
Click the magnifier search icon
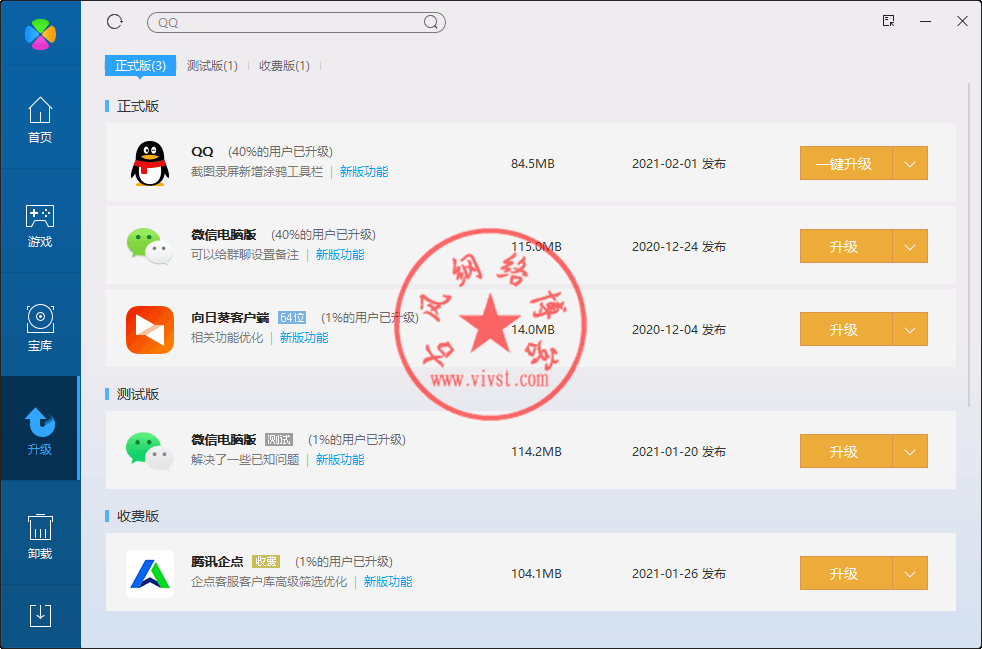click(431, 23)
